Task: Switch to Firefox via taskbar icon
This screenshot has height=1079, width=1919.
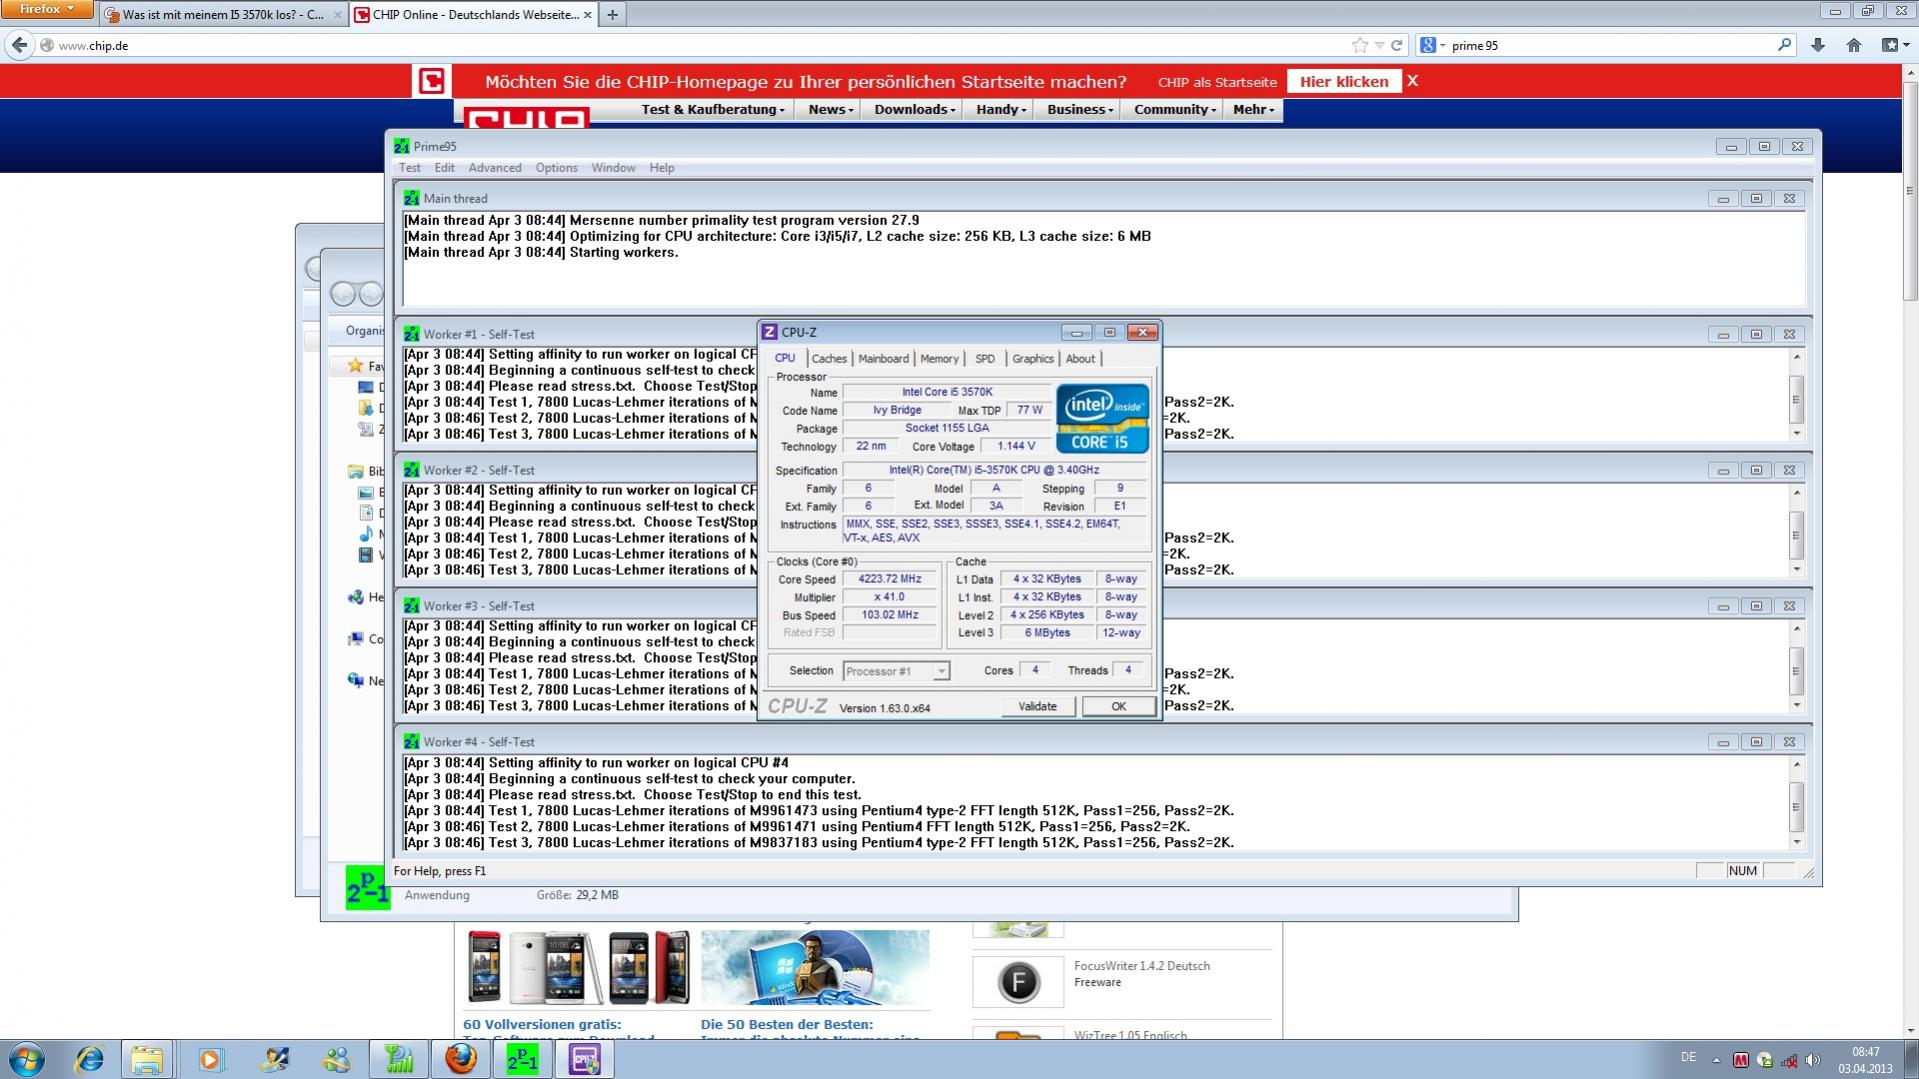Action: [461, 1059]
